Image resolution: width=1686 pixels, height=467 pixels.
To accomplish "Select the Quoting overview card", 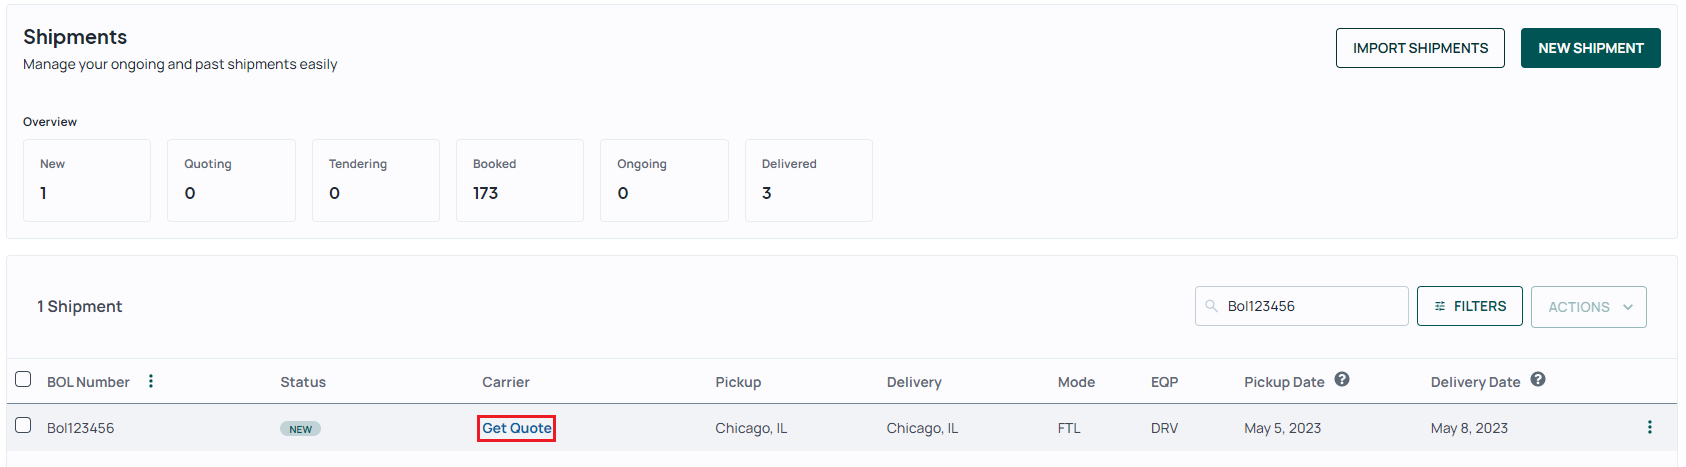I will pyautogui.click(x=231, y=180).
